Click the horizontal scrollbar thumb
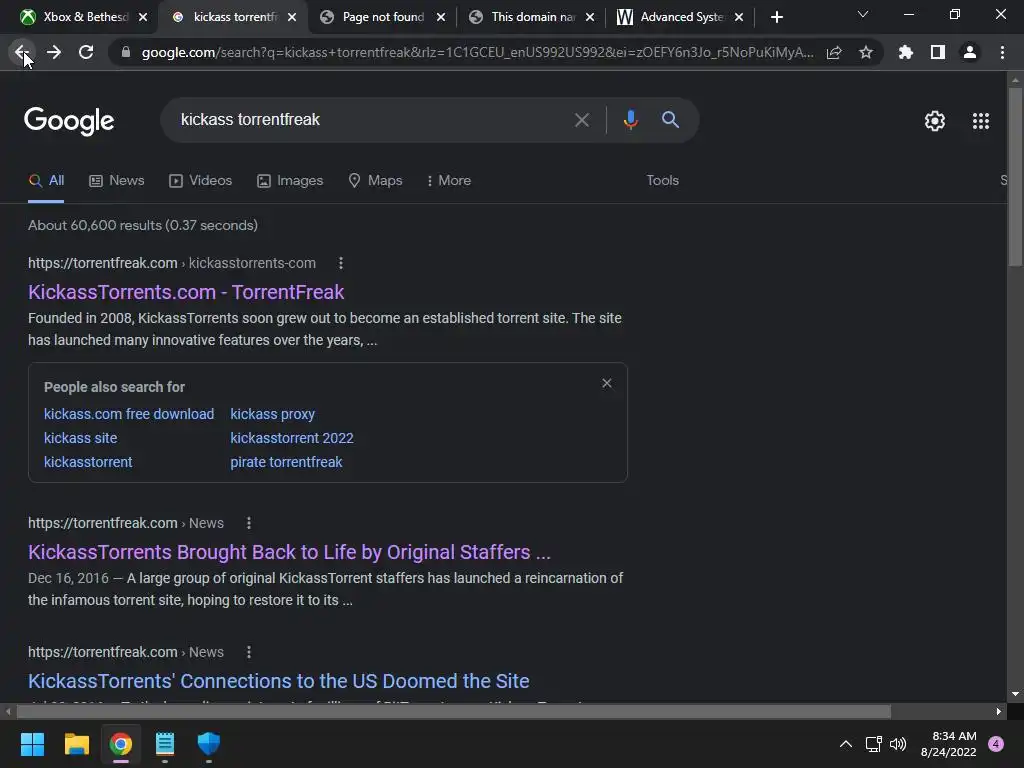 pos(454,711)
